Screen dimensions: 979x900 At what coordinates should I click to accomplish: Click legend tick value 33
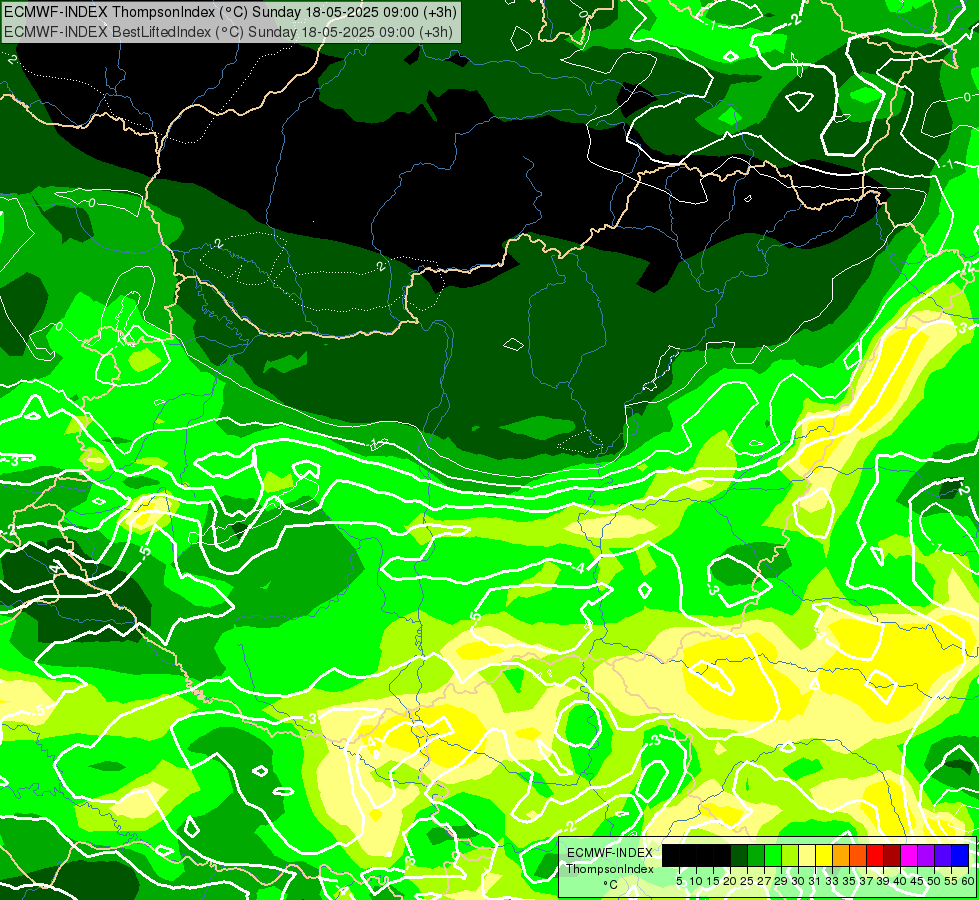833,881
